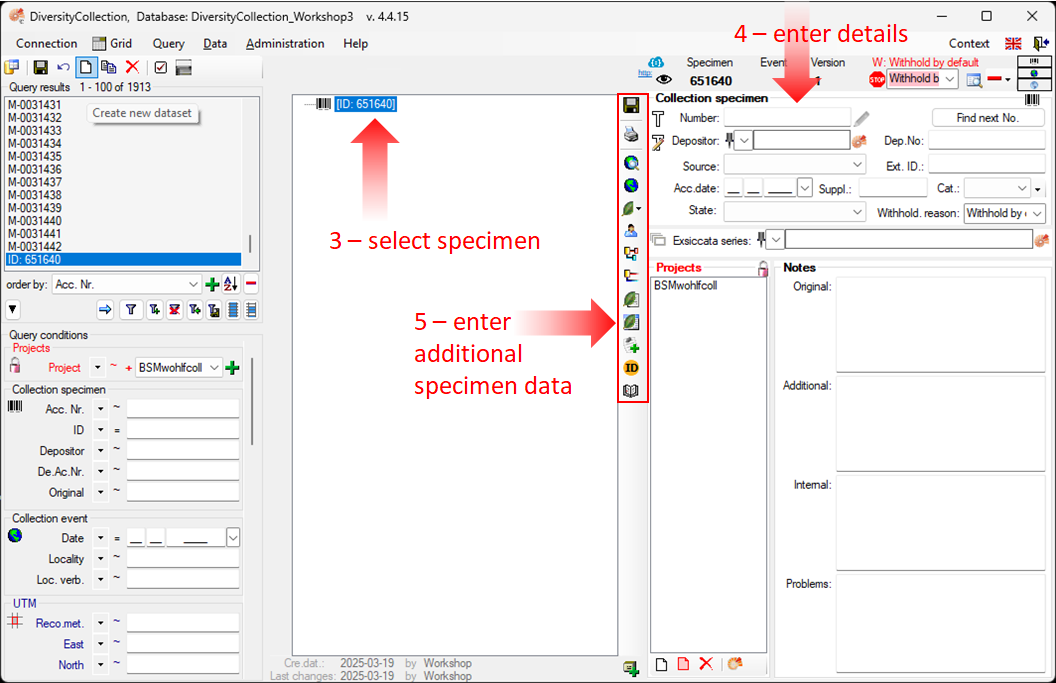Open the order by Acc. Nr. dropdown

pyautogui.click(x=193, y=284)
